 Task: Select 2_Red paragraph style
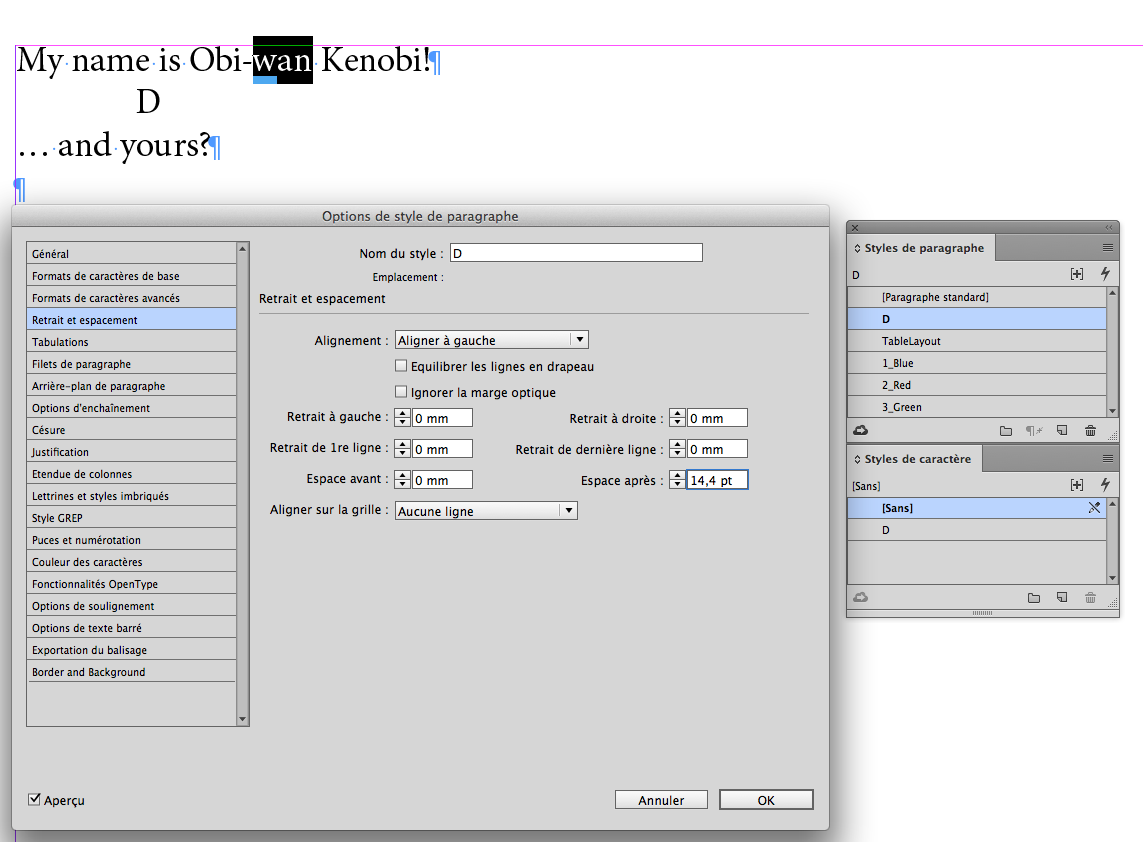coord(977,385)
